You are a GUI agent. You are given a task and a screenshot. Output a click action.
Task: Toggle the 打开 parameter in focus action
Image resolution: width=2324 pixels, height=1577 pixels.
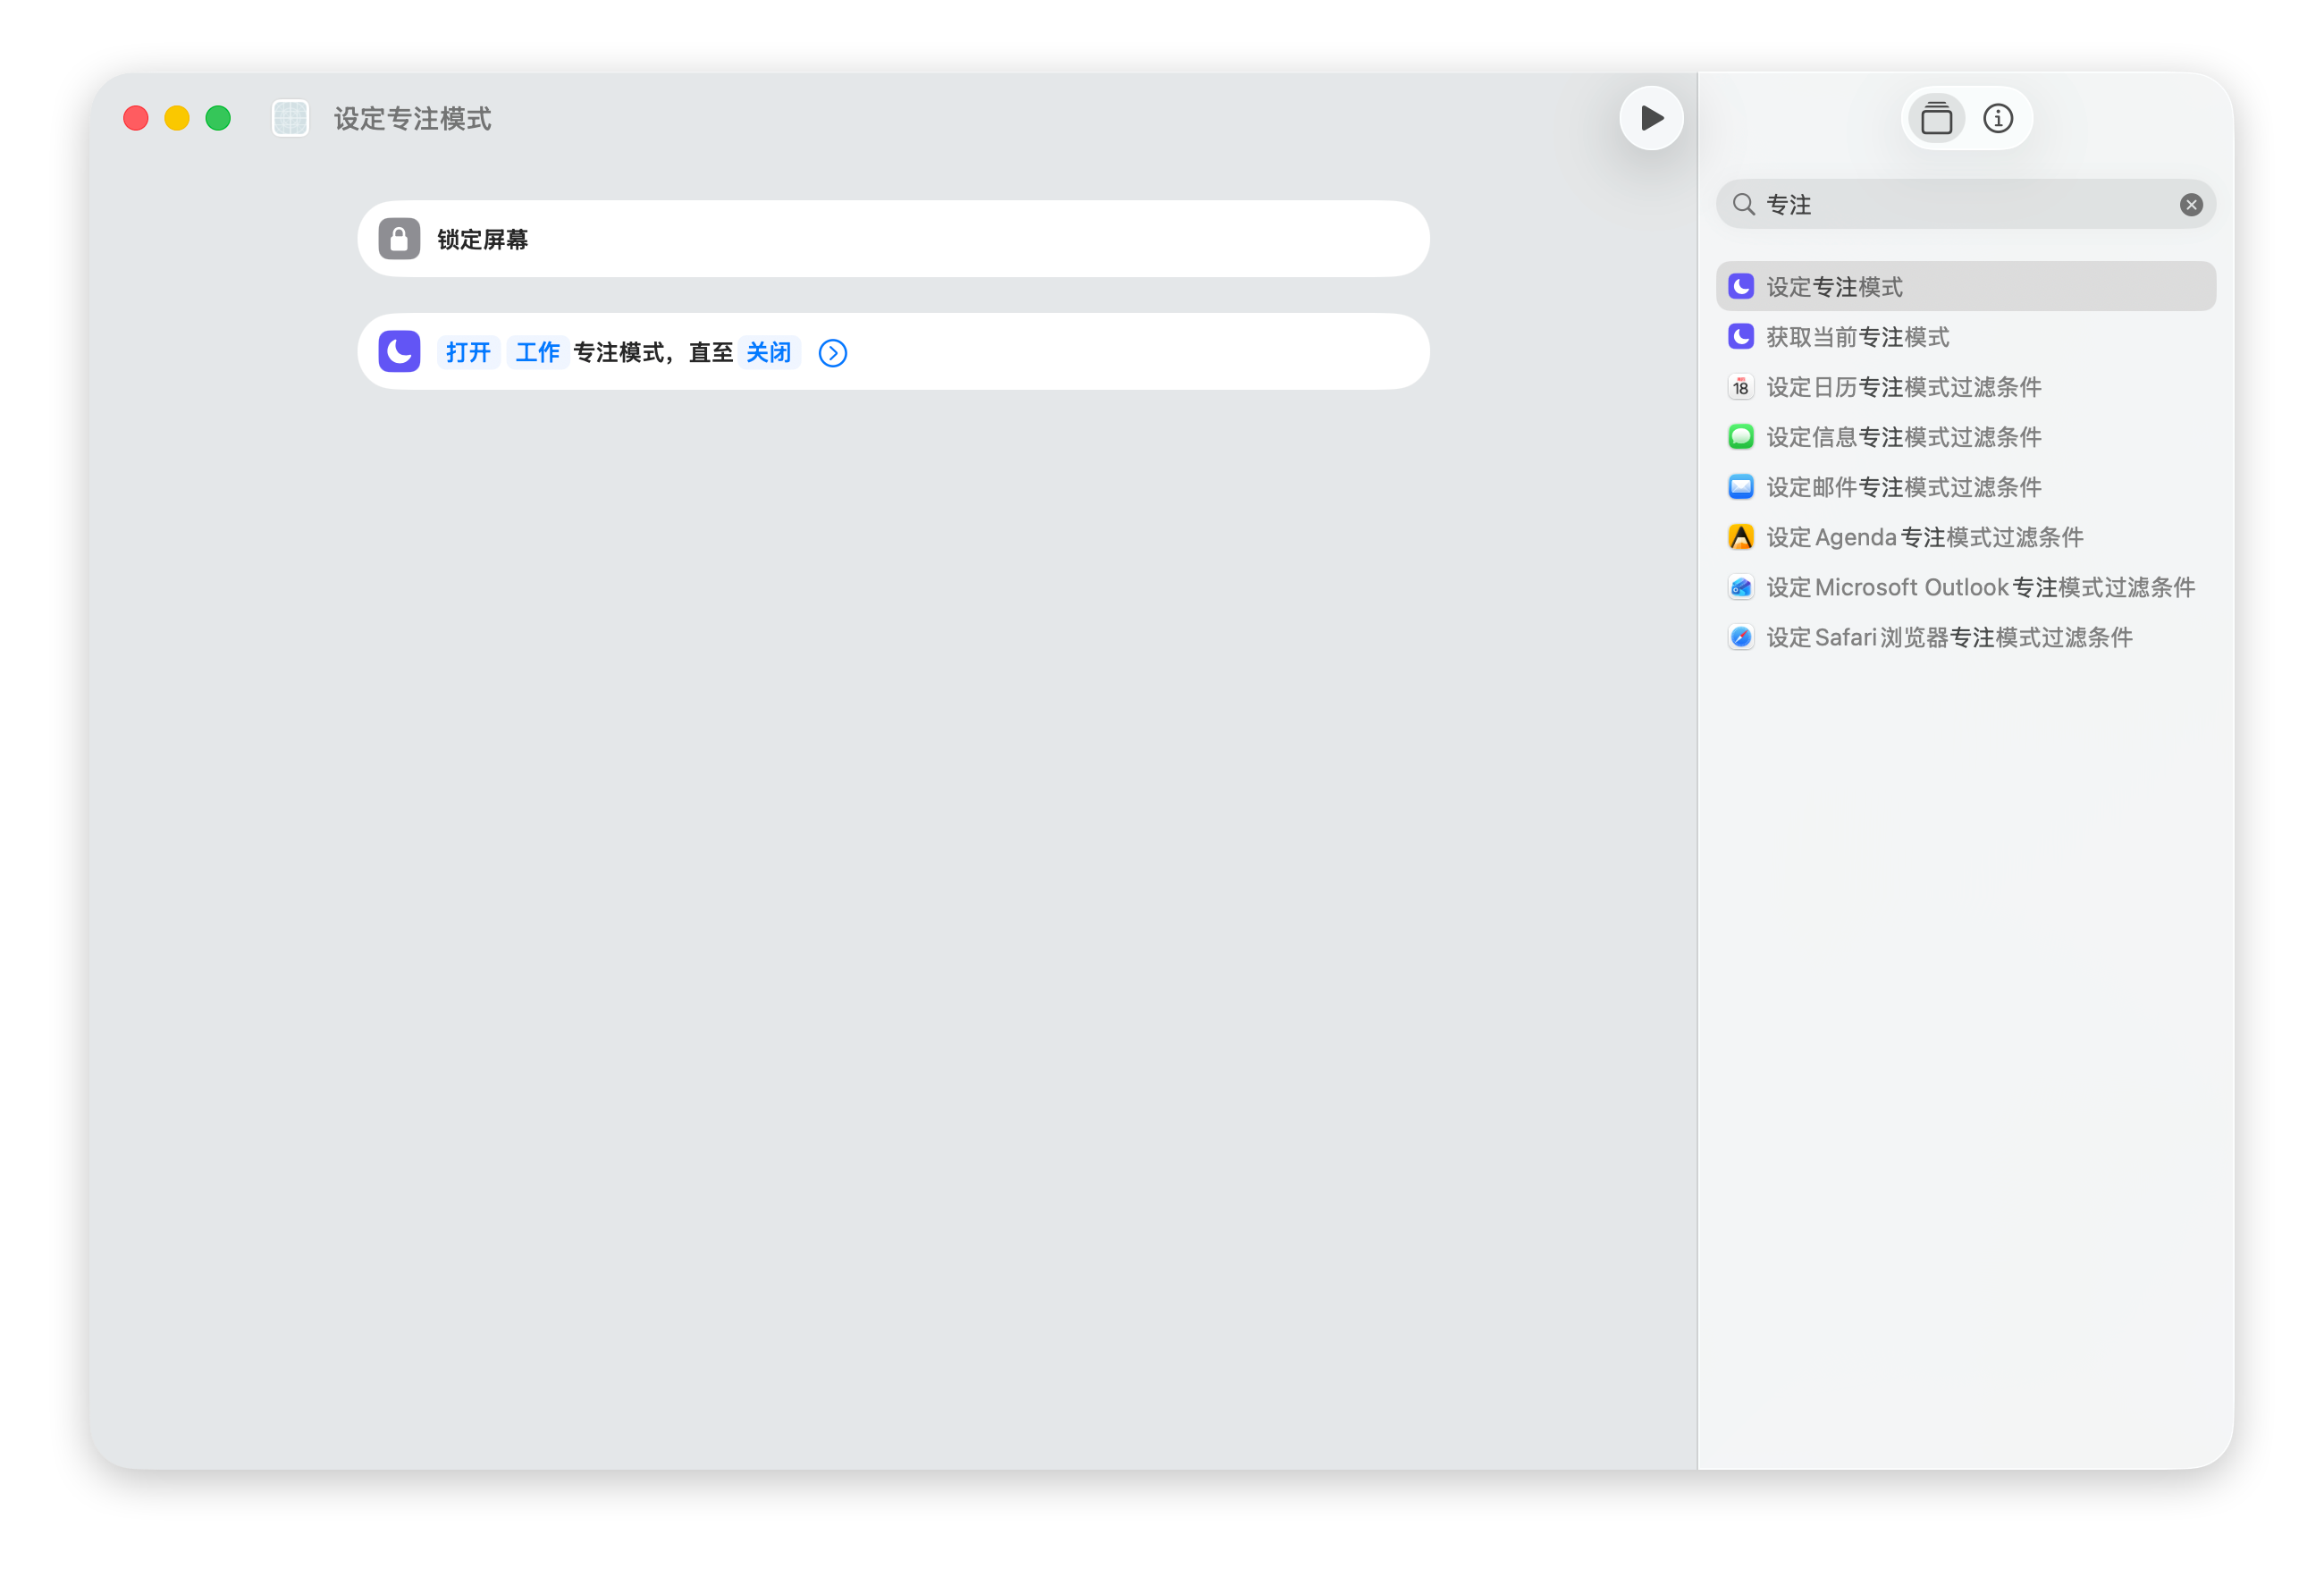pyautogui.click(x=468, y=352)
